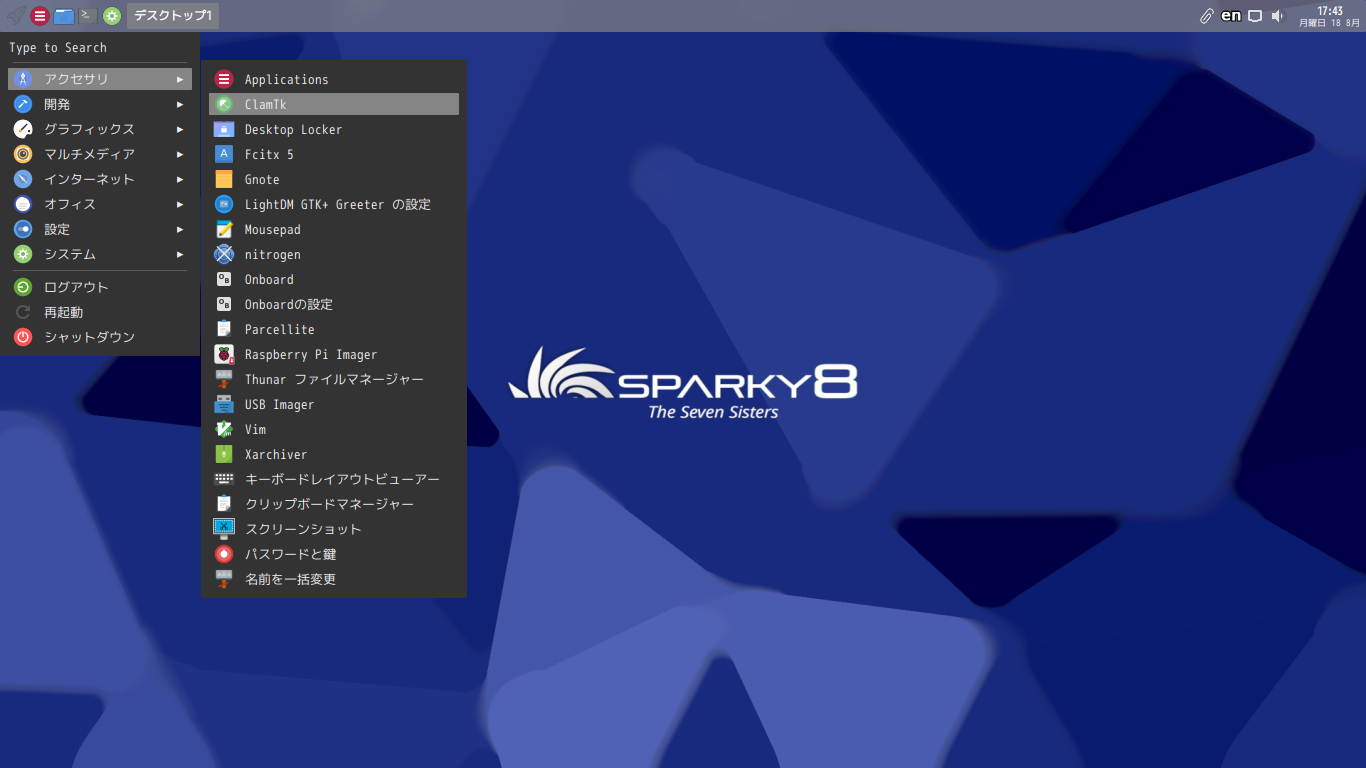Open the terminal from the top panel

tap(89, 15)
